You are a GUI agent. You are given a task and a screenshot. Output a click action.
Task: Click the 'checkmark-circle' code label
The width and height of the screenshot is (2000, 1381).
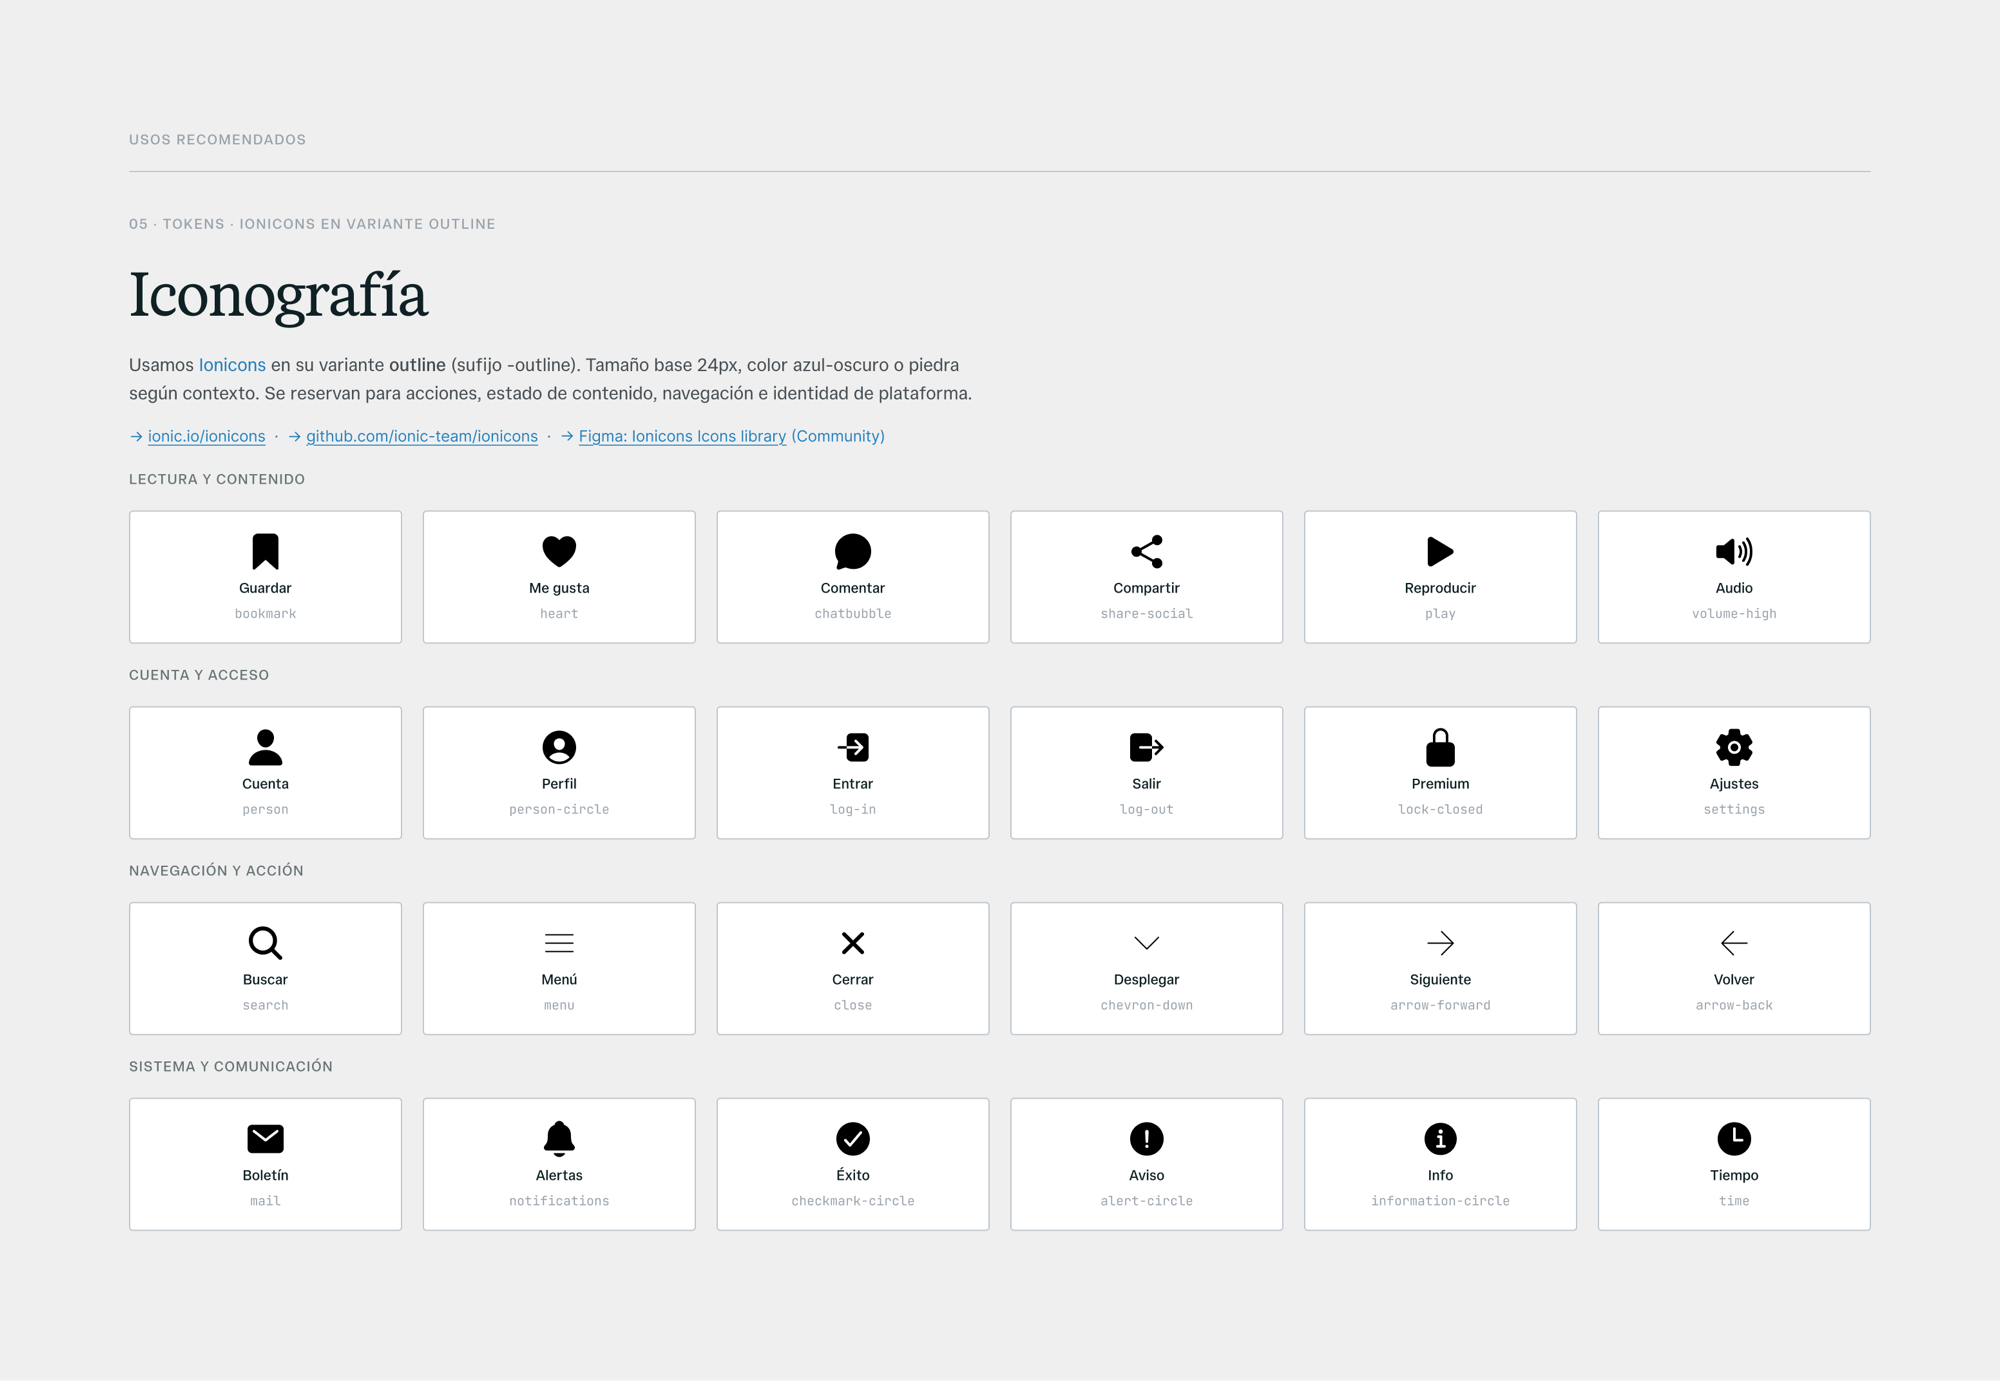click(x=853, y=1201)
